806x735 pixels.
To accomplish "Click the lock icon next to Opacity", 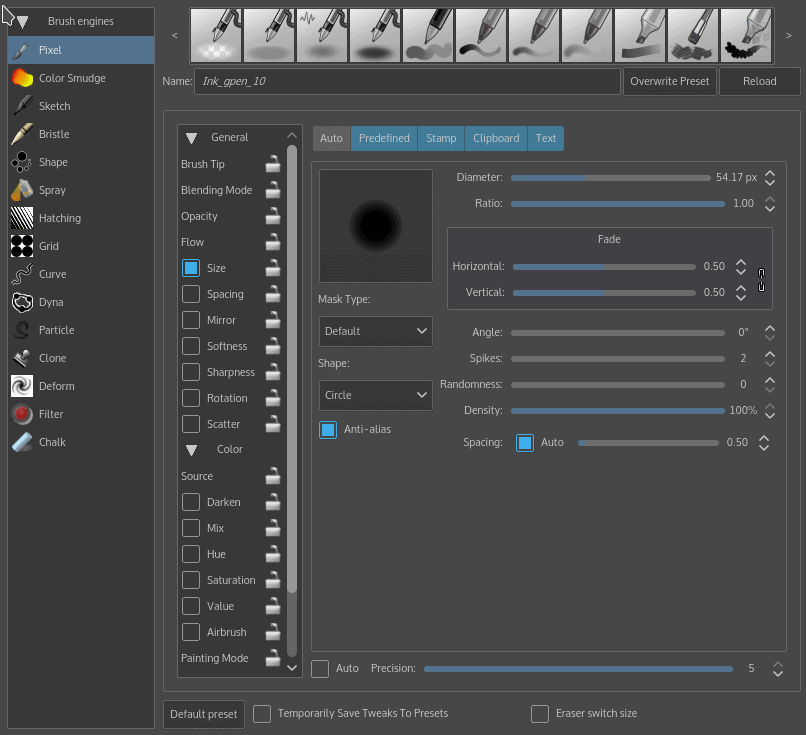I will (273, 216).
